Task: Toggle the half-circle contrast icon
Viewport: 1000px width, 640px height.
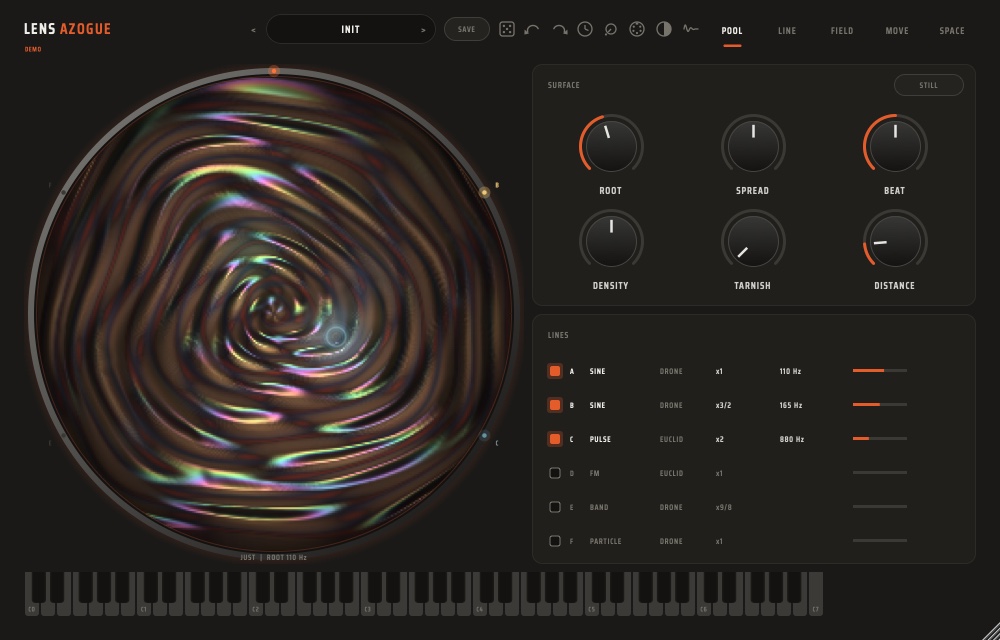Action: [664, 29]
